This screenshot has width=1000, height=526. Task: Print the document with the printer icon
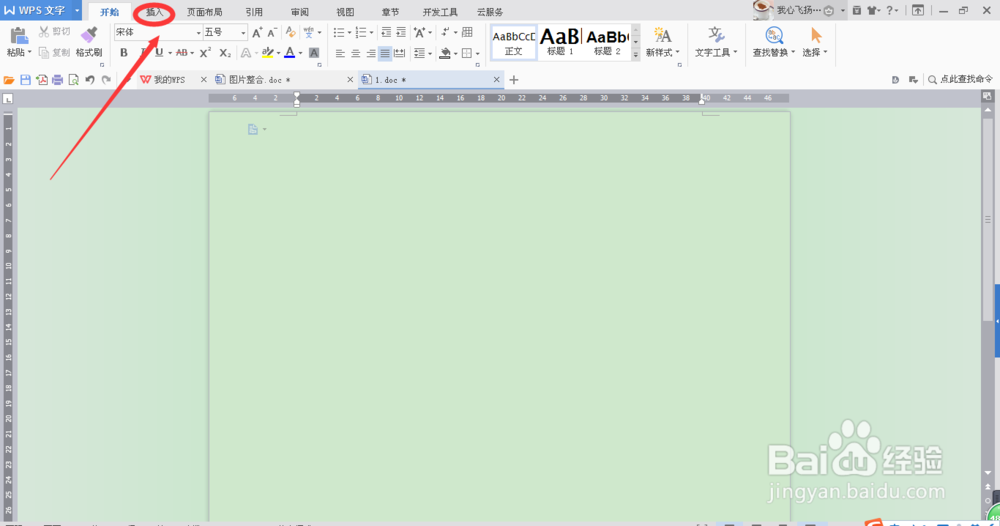click(57, 80)
